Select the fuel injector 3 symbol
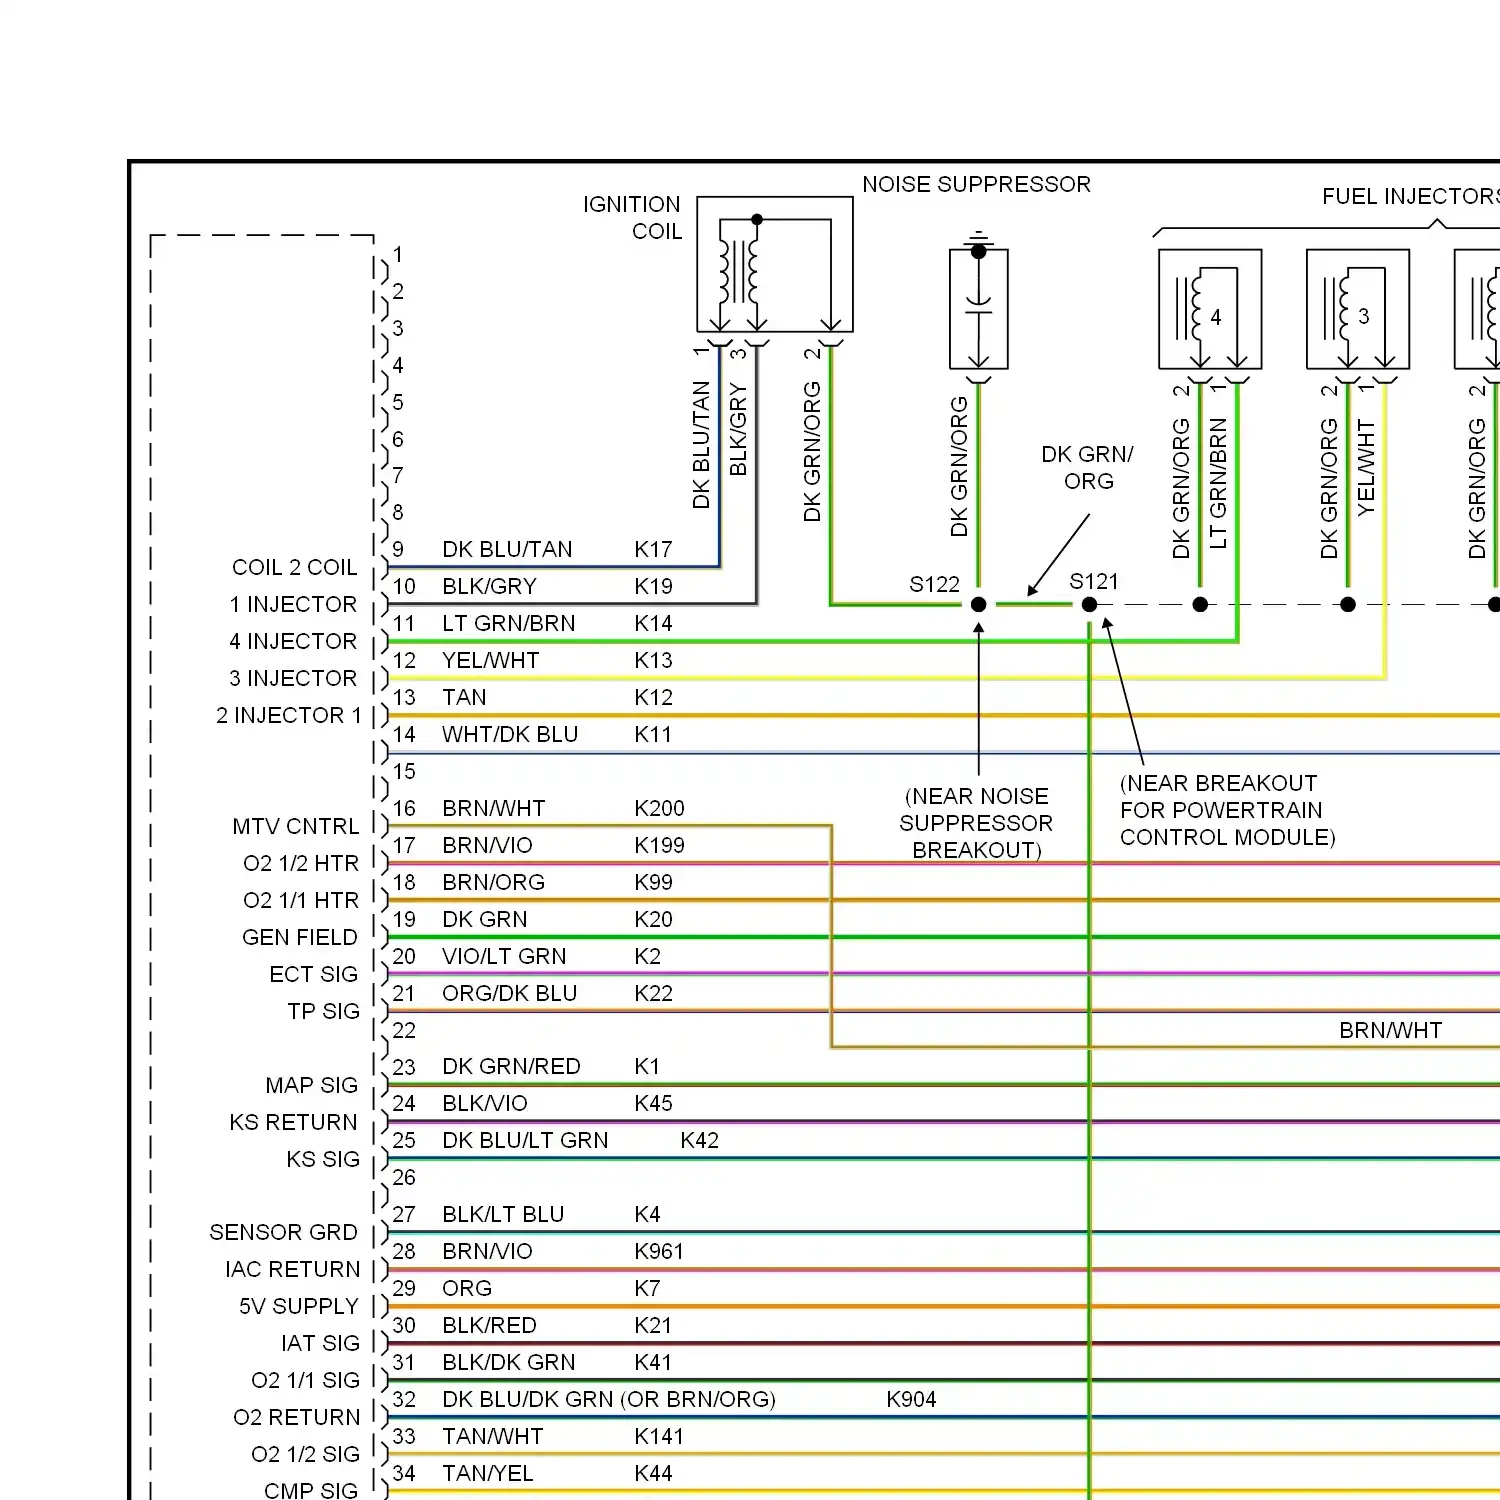This screenshot has width=1500, height=1500. coord(1358,309)
